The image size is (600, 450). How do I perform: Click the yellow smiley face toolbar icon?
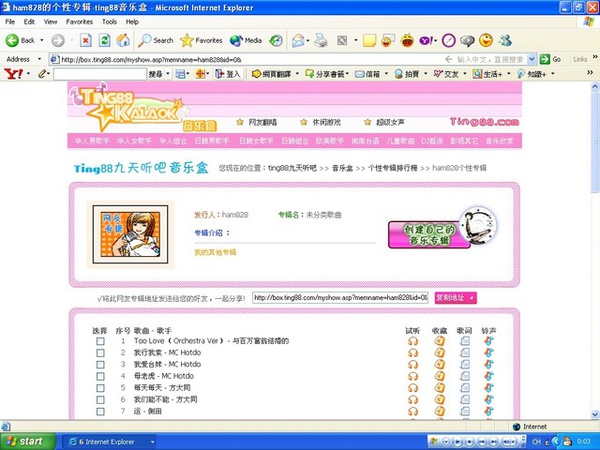[x=486, y=40]
